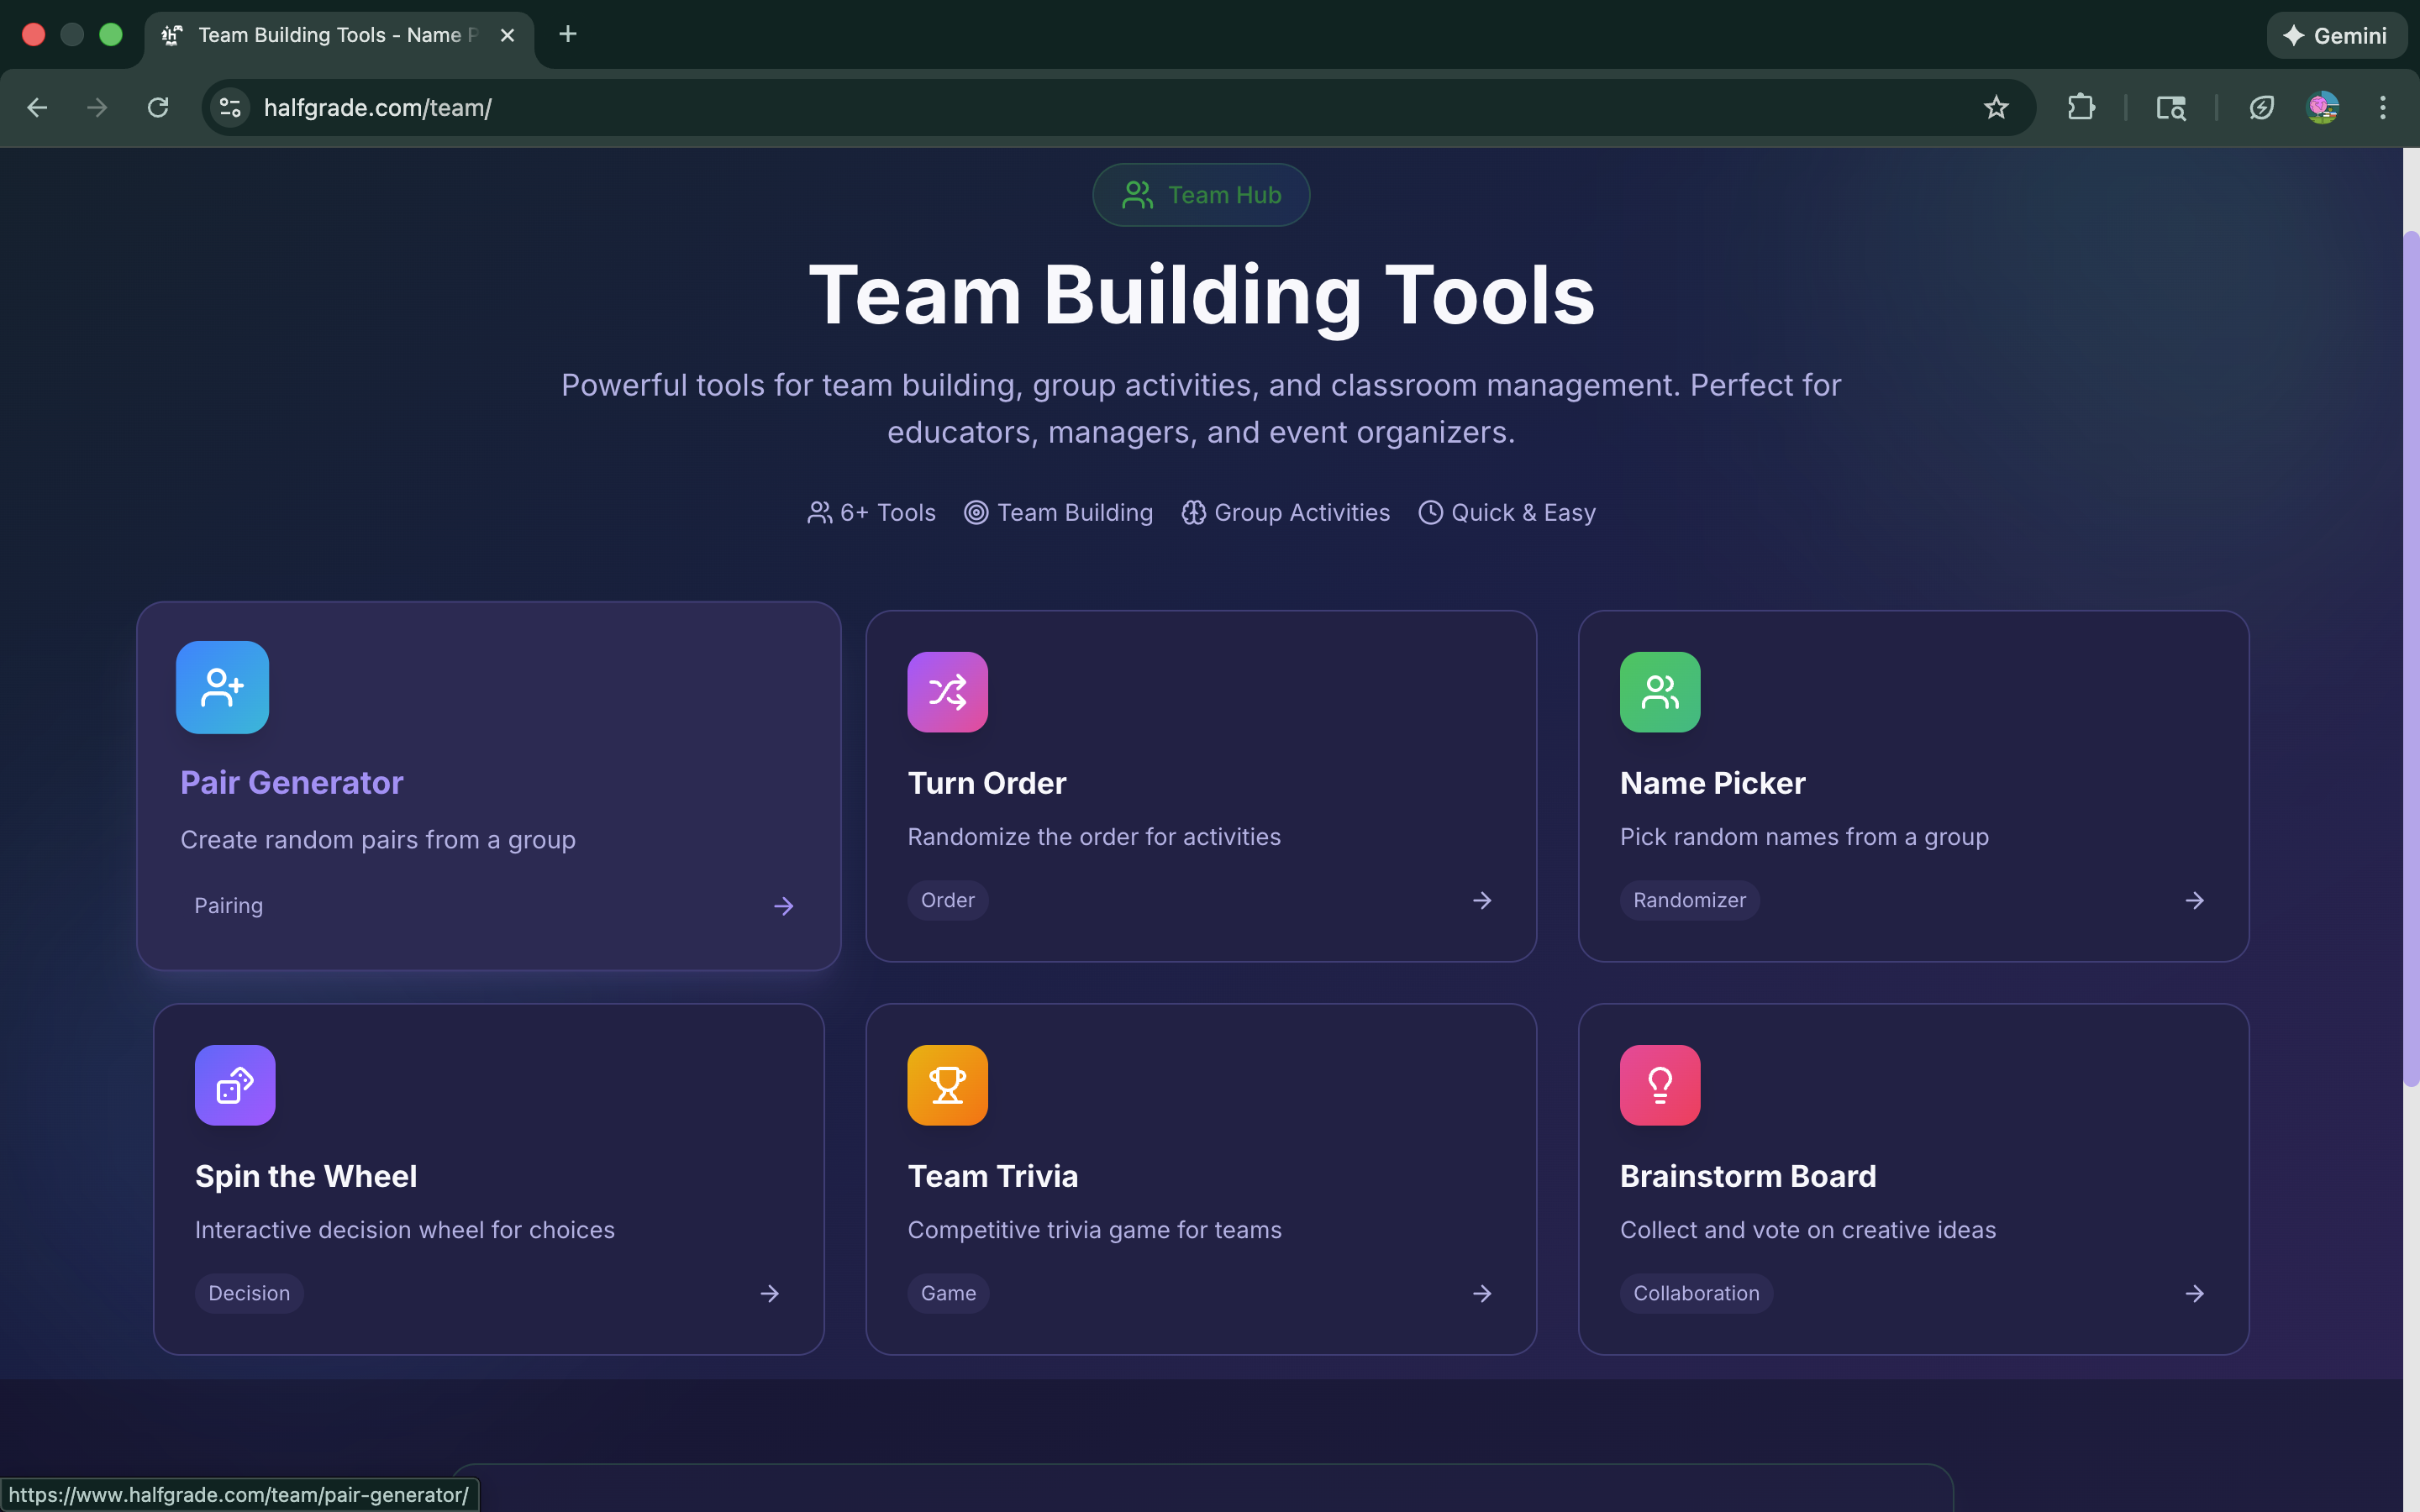Click the Team Hub badge
Screen dimensions: 2420x1512
point(1200,194)
